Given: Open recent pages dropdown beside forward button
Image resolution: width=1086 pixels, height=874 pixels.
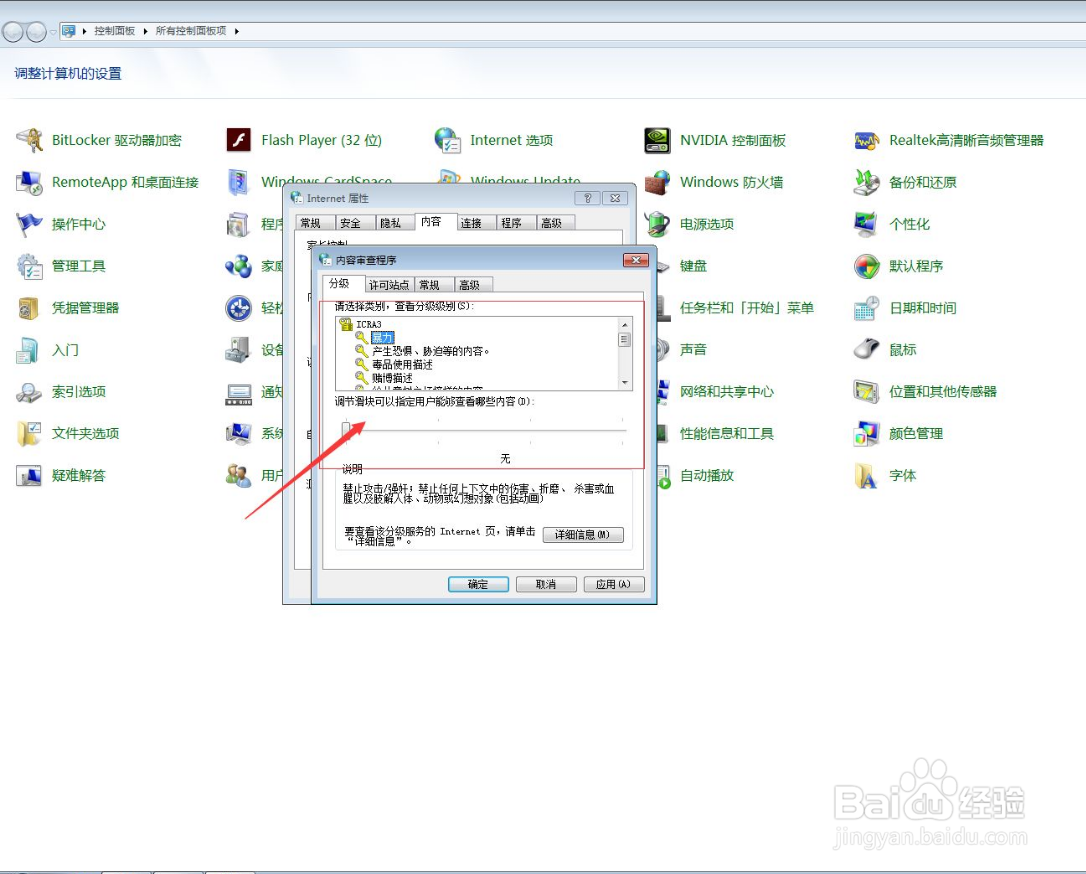Looking at the screenshot, I should pyautogui.click(x=53, y=32).
